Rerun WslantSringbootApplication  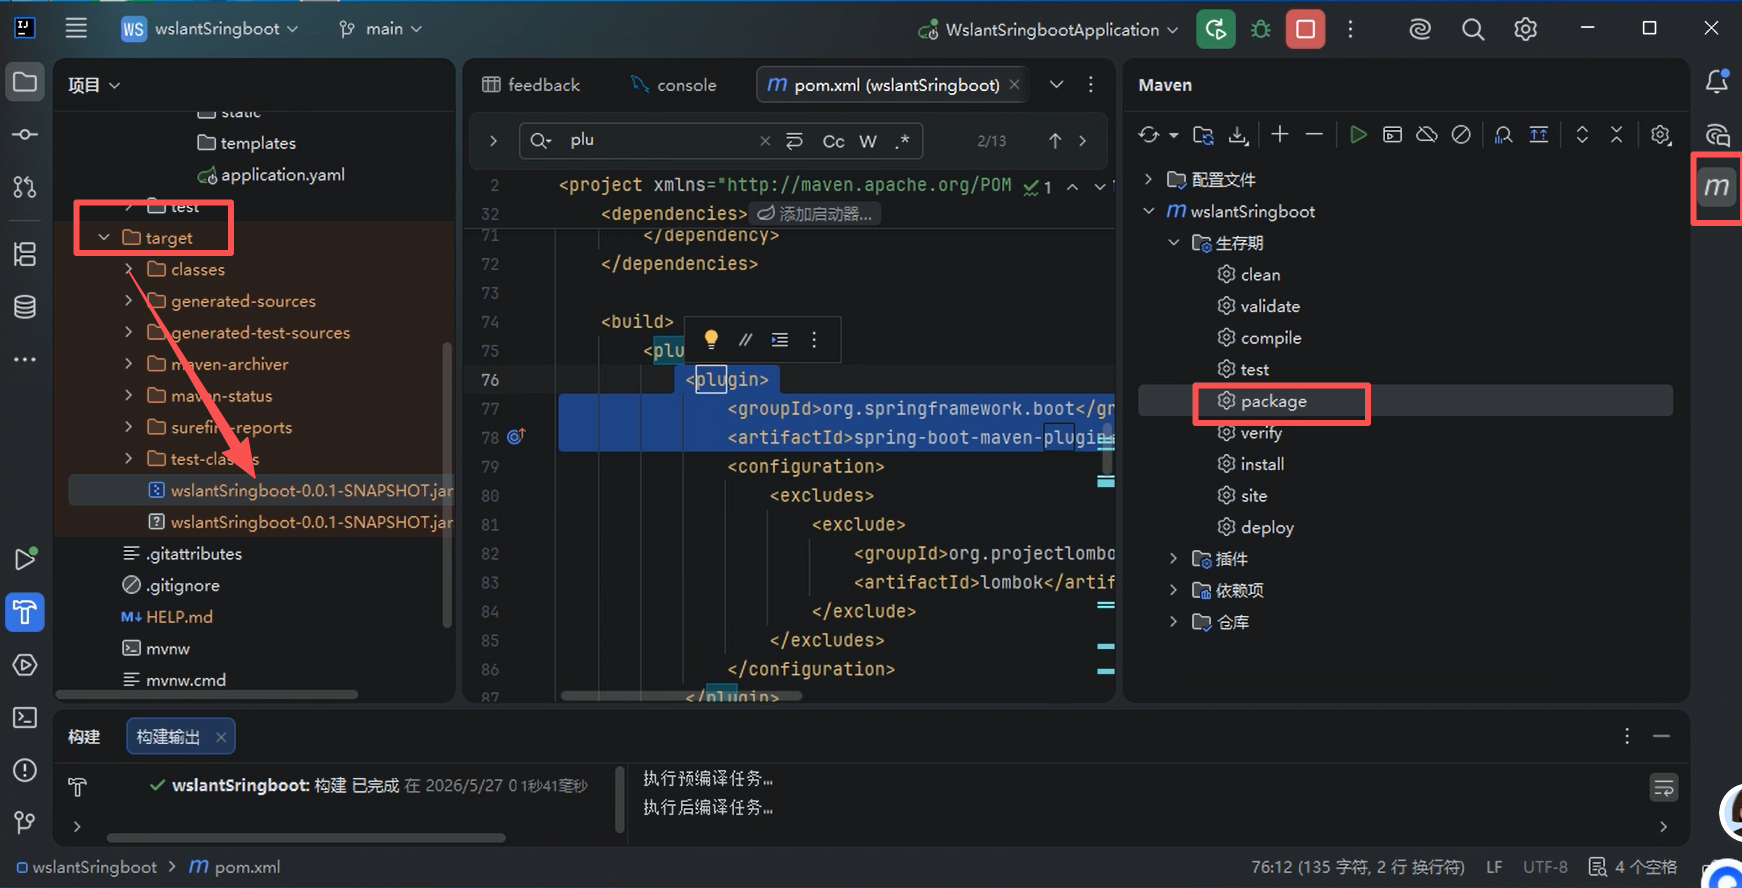click(1216, 29)
